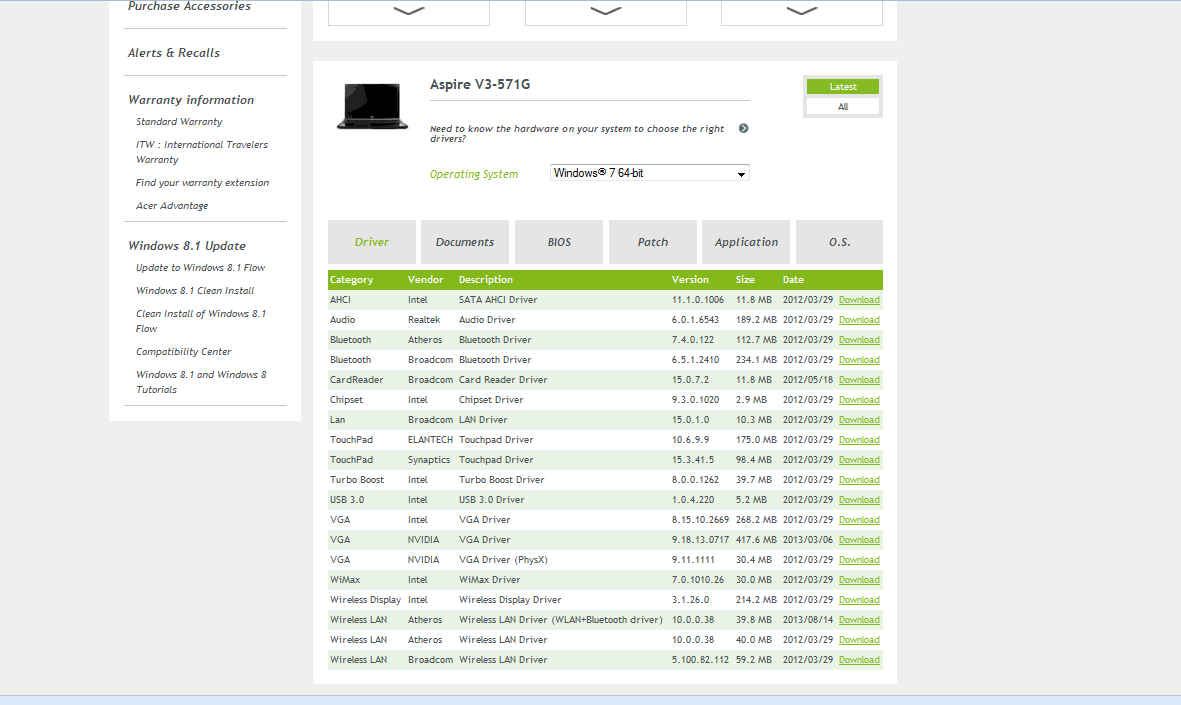This screenshot has width=1181, height=705.
Task: Open Purchase Accessories in sidebar
Action: click(189, 6)
